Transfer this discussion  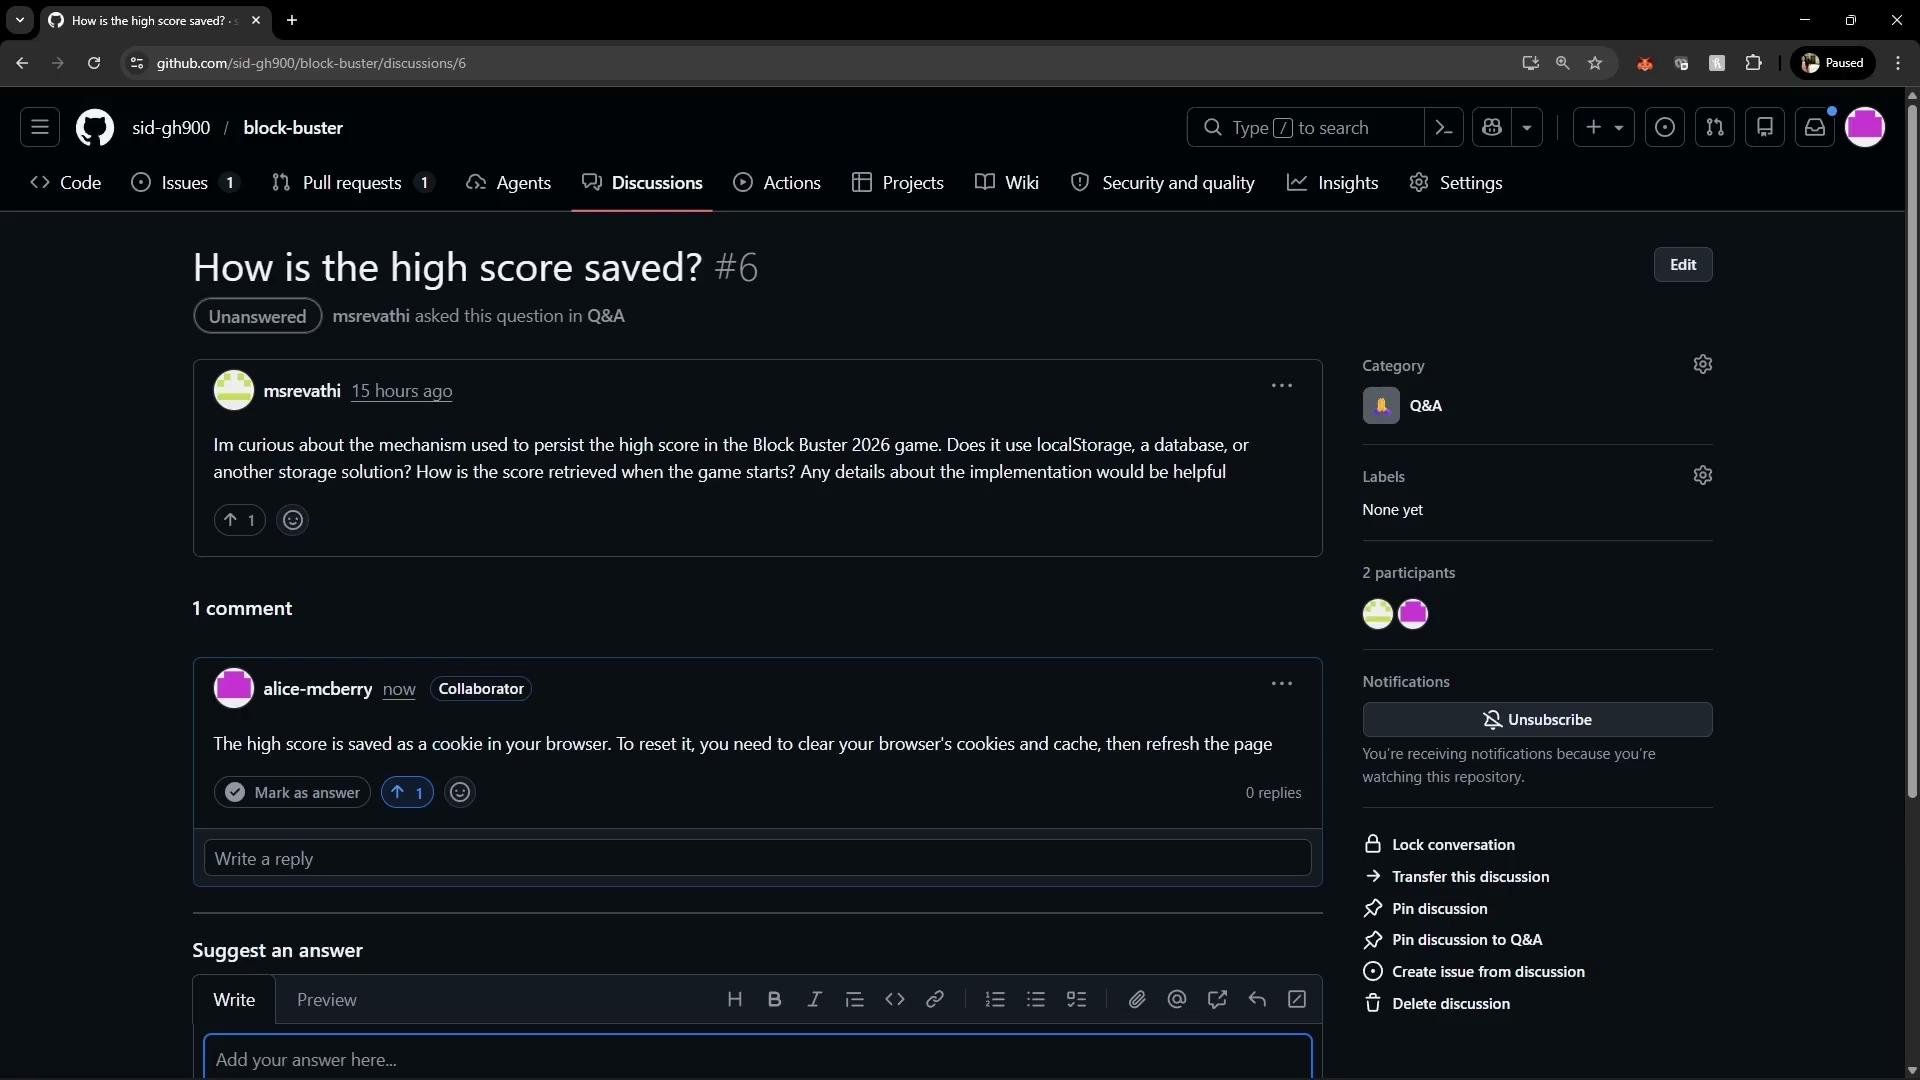[x=1456, y=877]
